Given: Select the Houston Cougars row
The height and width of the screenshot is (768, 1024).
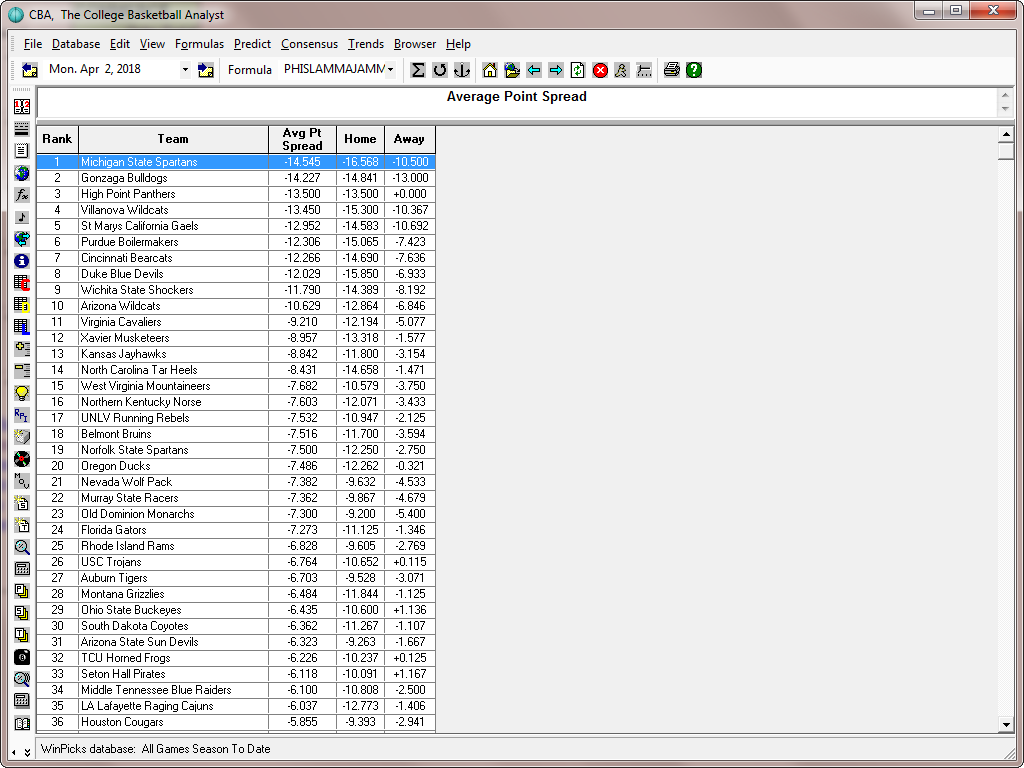Looking at the screenshot, I should (236, 722).
